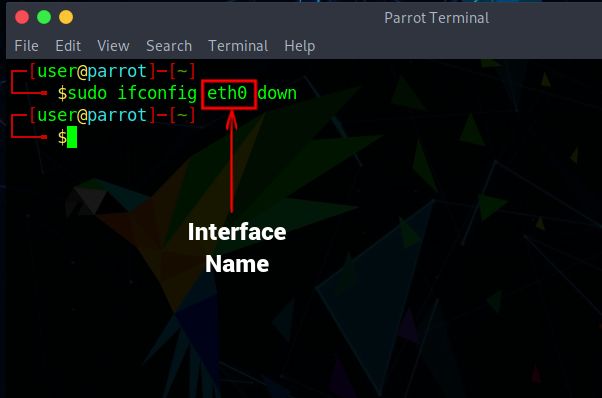Click the green window control button
The image size is (602, 398).
pos(44,17)
